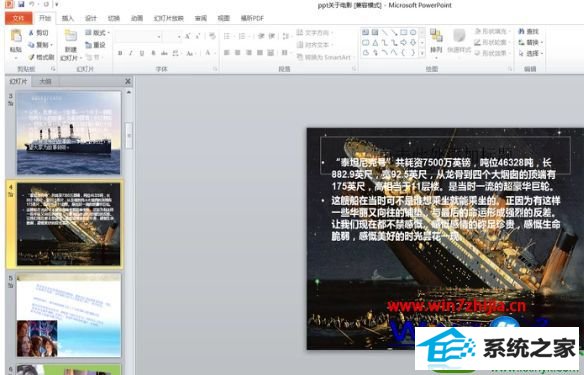Open the font name dropdown box

tap(138, 36)
